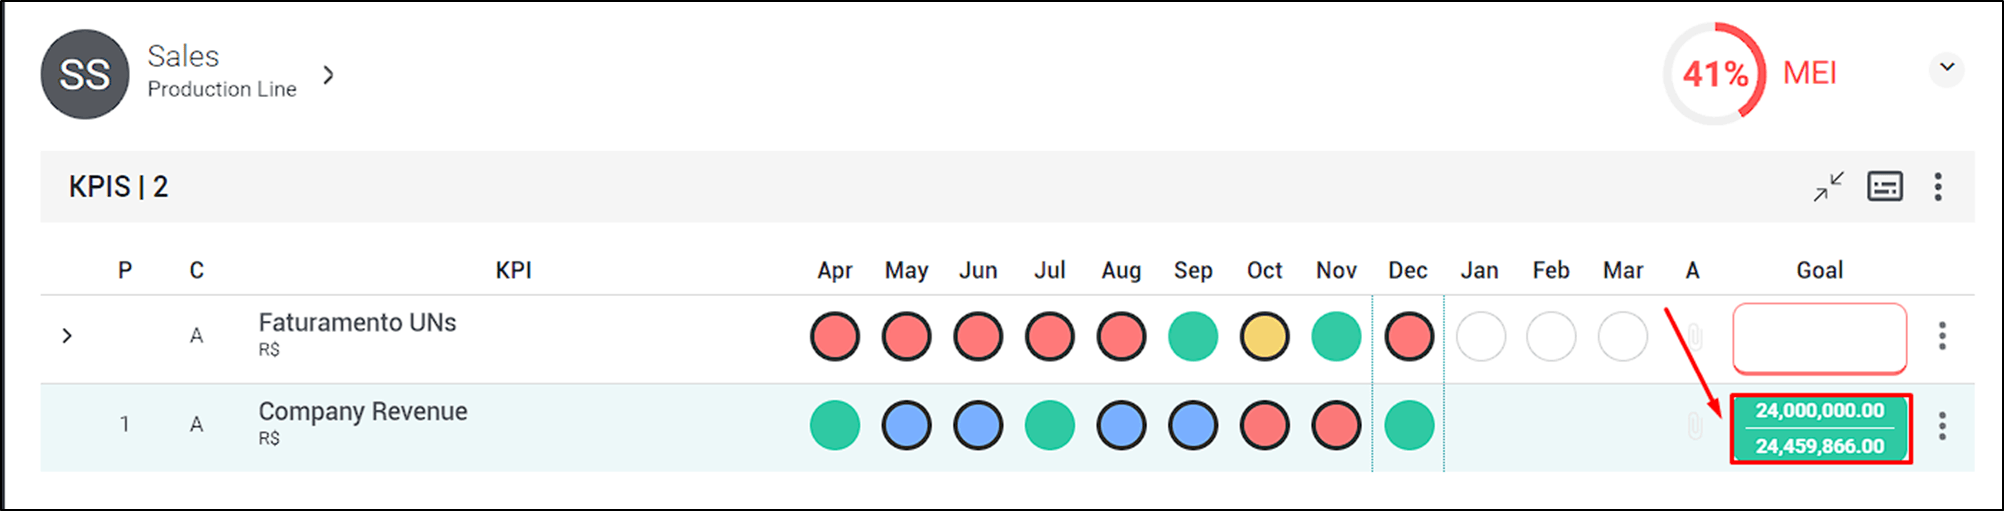Viewport: 2004px width, 511px height.
Task: Collapse the KPIS panel with the arrows icon
Action: pos(1829,187)
